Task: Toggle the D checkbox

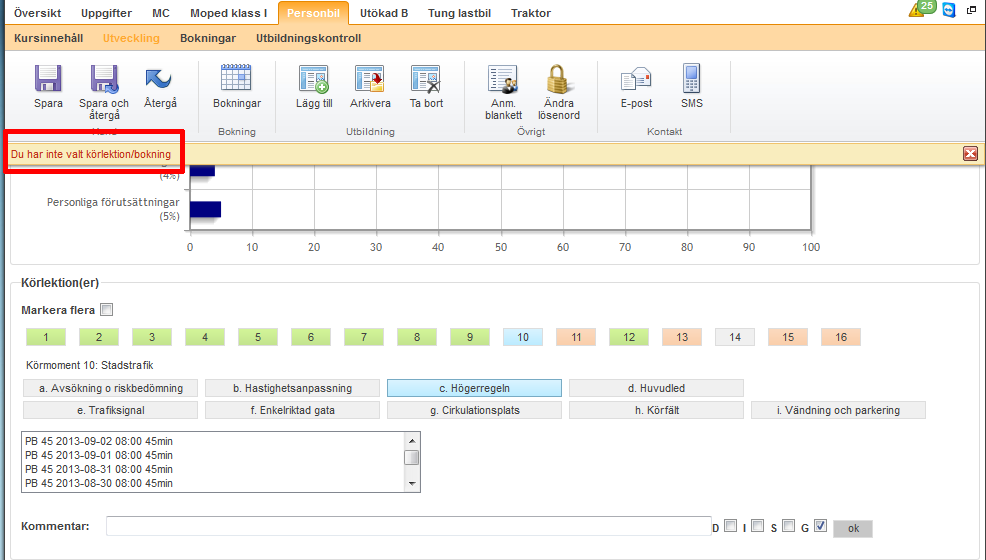Action: pyautogui.click(x=730, y=525)
